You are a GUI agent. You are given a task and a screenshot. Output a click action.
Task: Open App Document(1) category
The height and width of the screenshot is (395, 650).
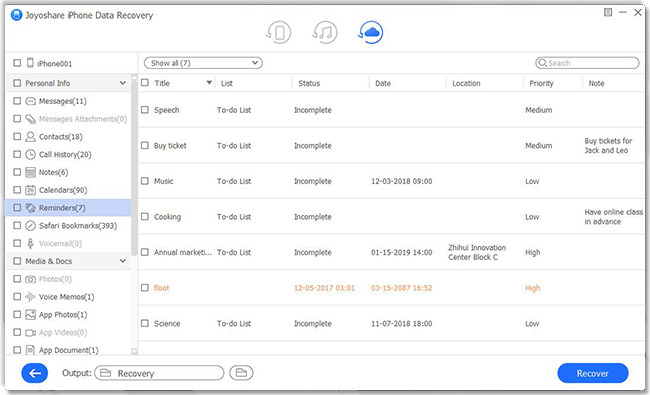coord(69,351)
